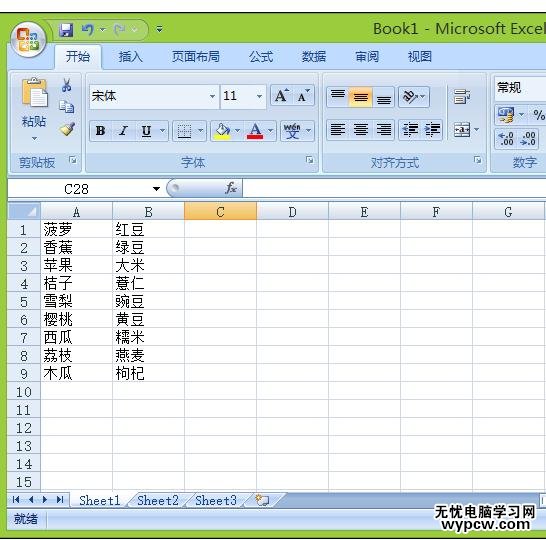Open the 页面布局 tab
Screen dimensions: 546x540
tap(196, 56)
